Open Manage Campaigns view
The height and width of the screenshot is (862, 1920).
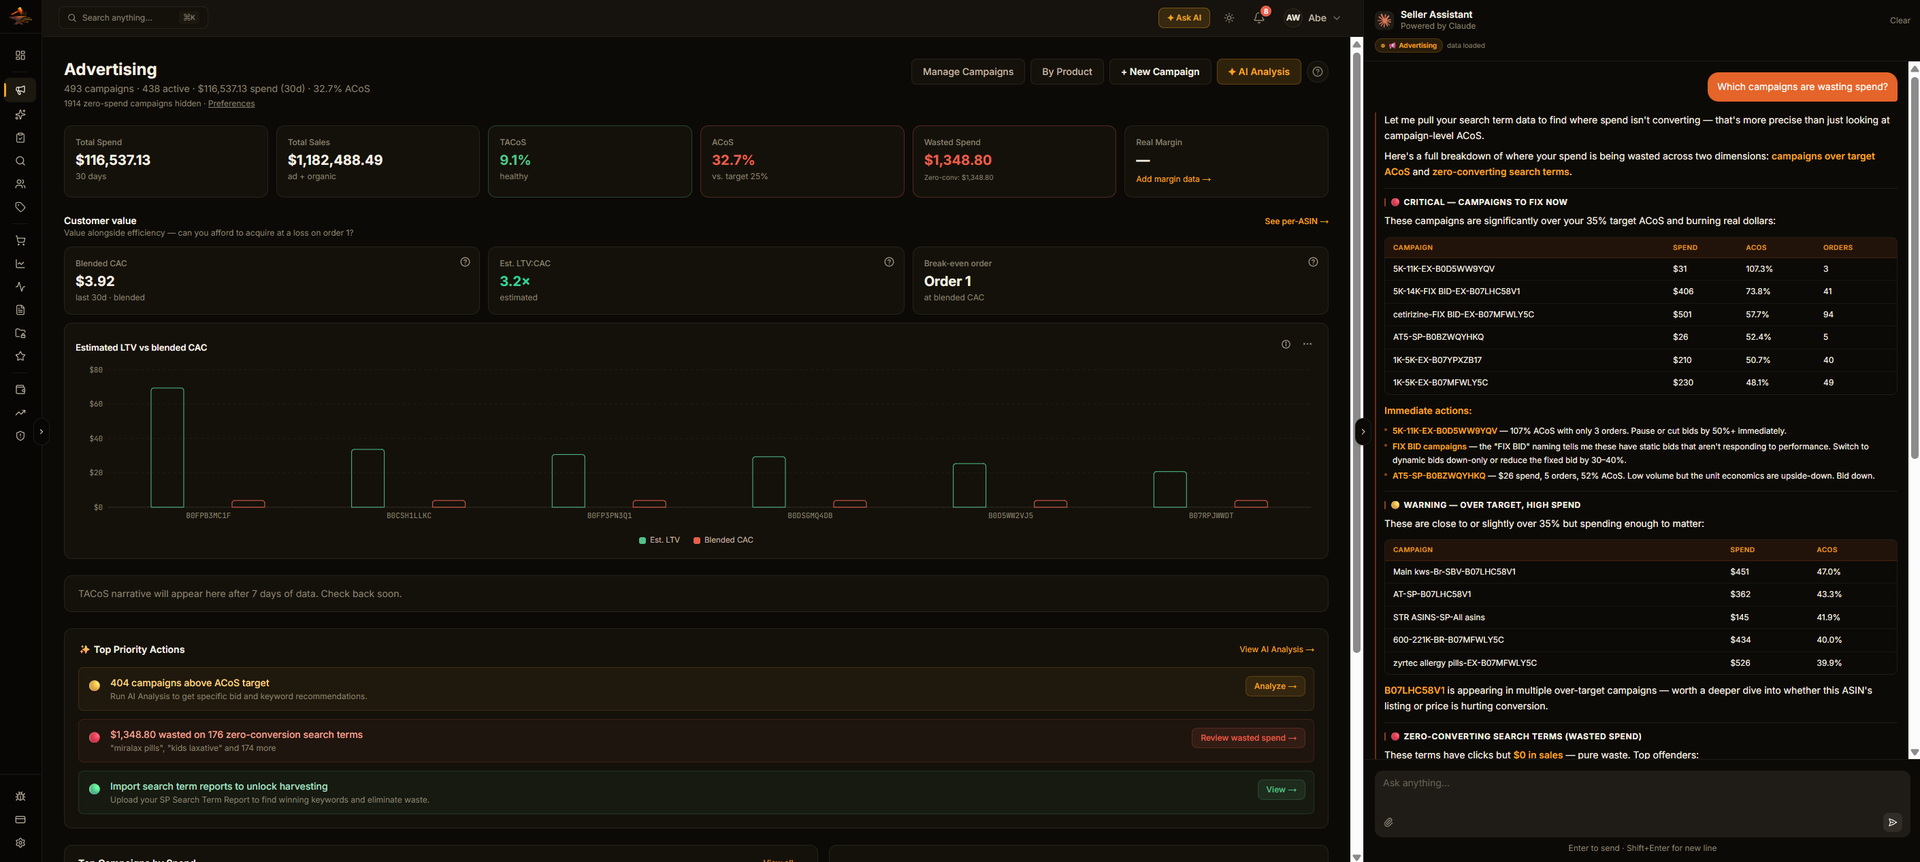pos(968,72)
